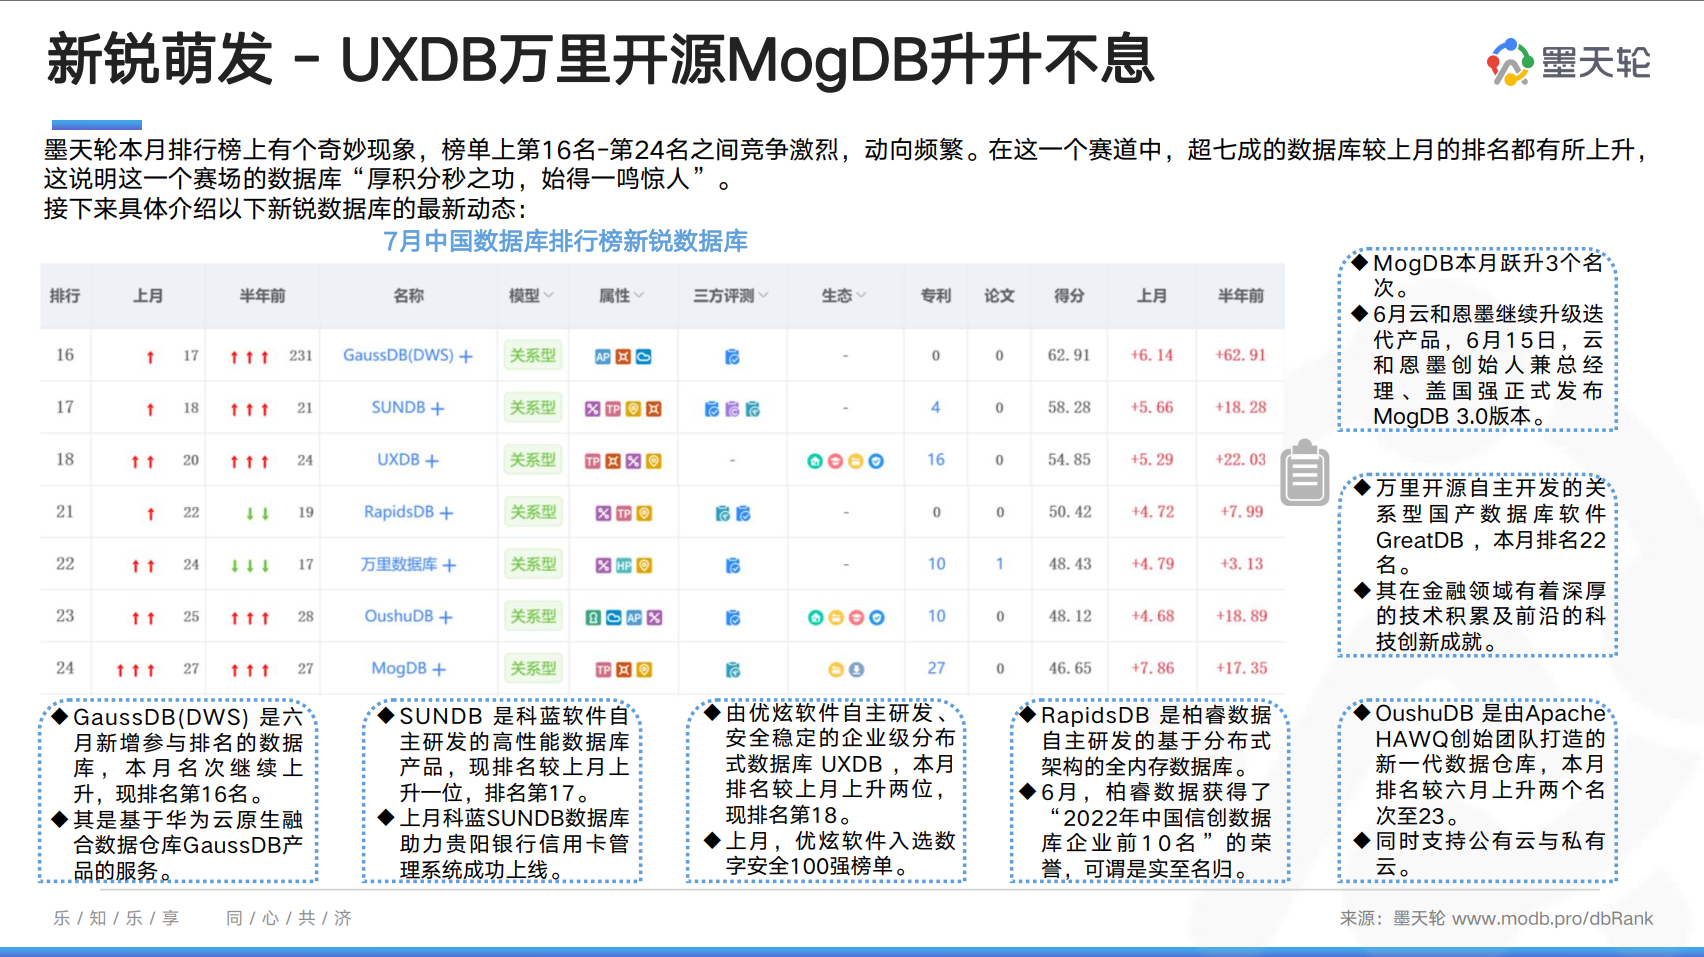Click the evaluation badge in 万里数据库 row
This screenshot has width=1704, height=957.
coord(733,565)
